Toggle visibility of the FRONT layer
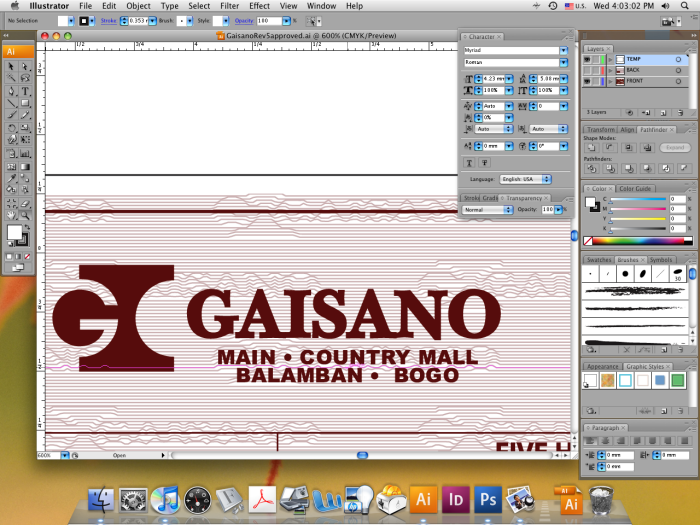This screenshot has height=525, width=700. (x=588, y=82)
